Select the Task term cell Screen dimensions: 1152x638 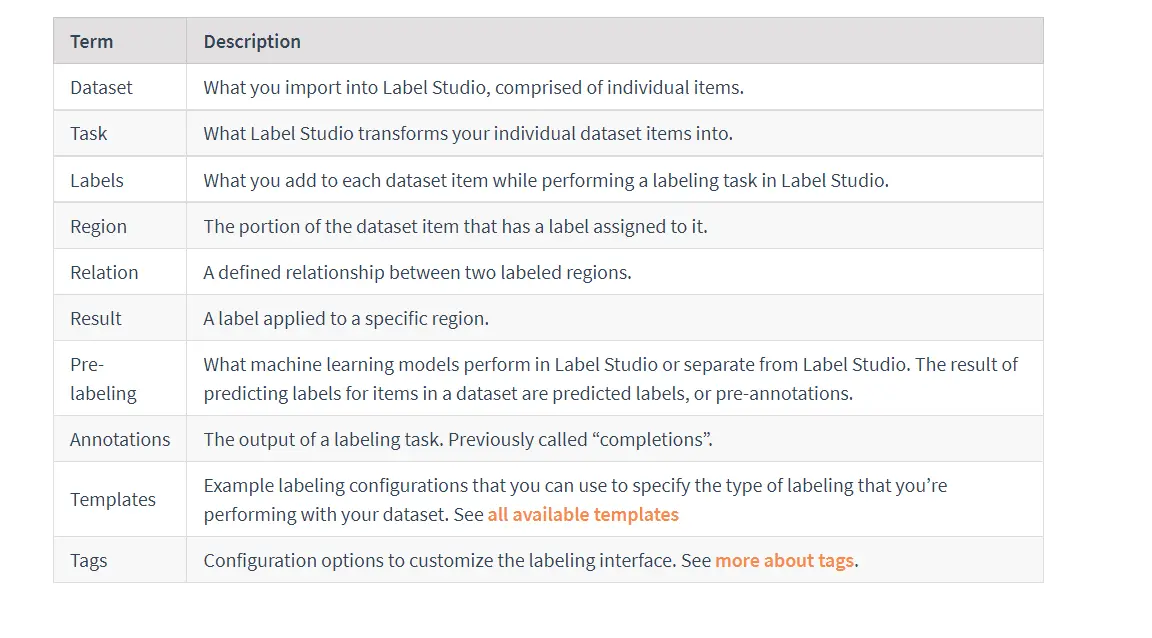click(x=120, y=134)
